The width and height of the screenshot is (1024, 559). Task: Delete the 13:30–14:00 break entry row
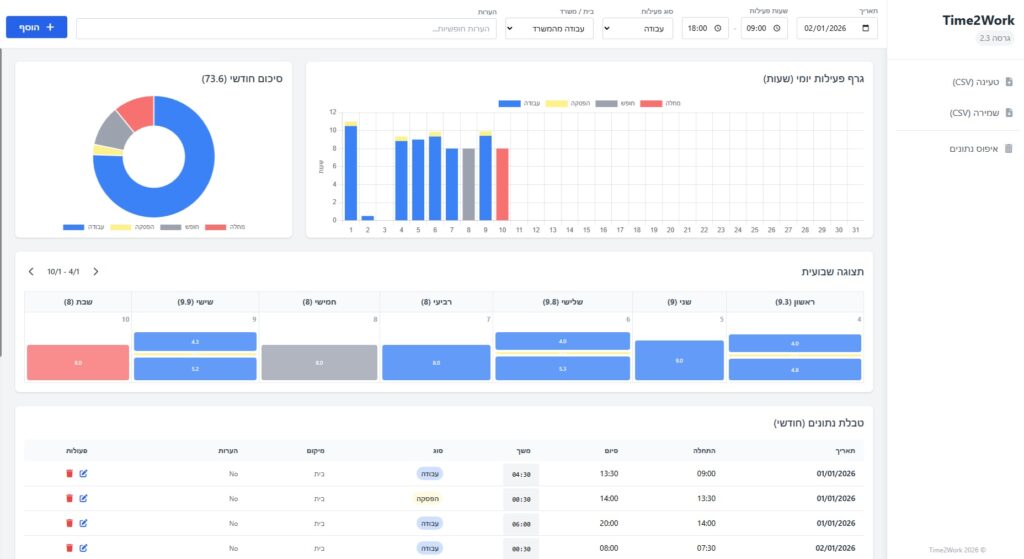(69, 498)
